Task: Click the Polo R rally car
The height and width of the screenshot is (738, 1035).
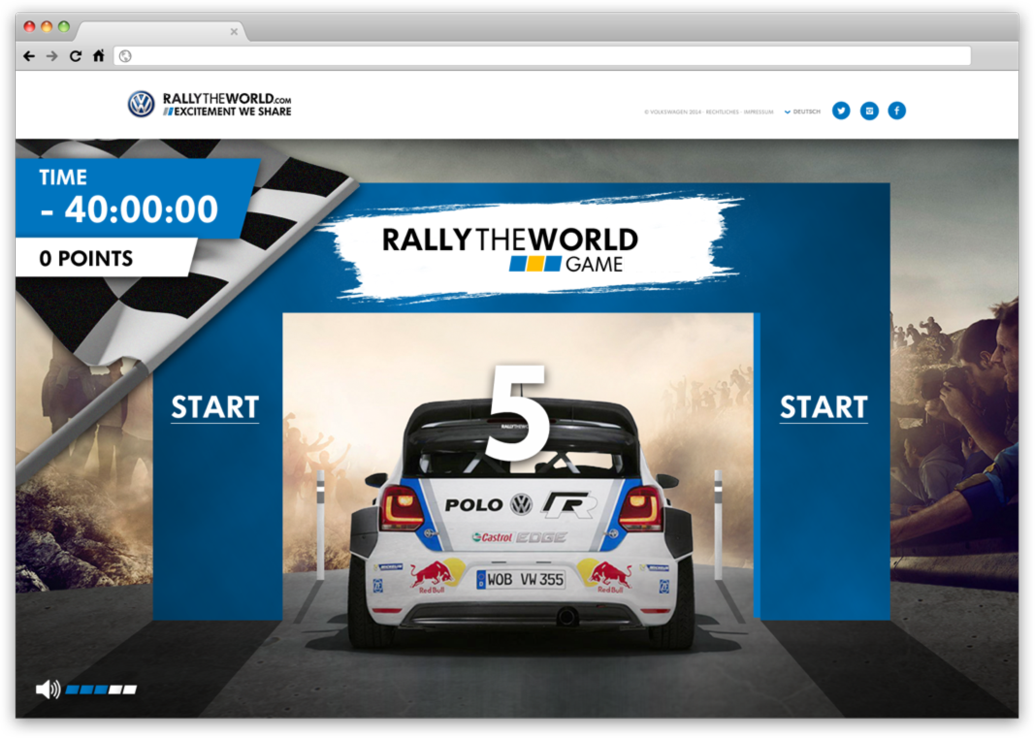Action: pos(519,540)
